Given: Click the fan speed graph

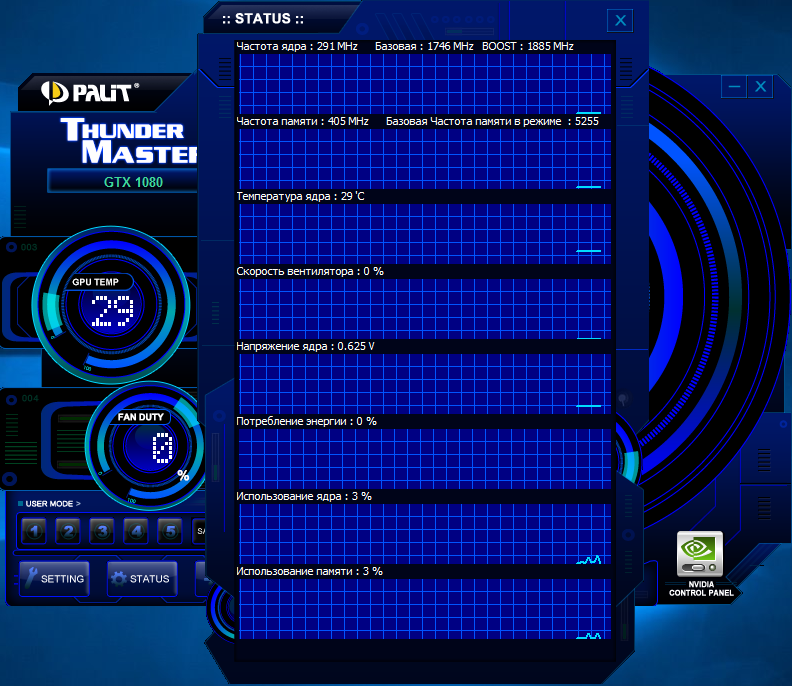Looking at the screenshot, I should click(x=425, y=309).
